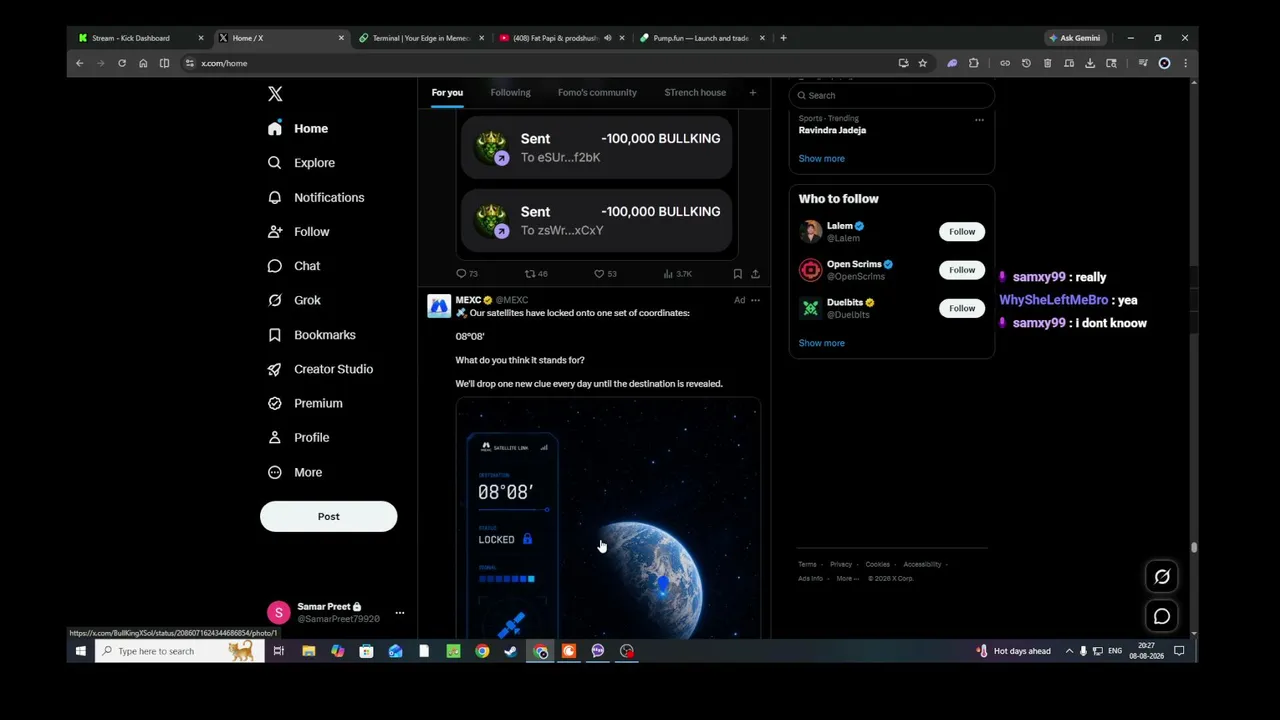Go to the browser home page
1280x720 pixels.
pos(143,63)
